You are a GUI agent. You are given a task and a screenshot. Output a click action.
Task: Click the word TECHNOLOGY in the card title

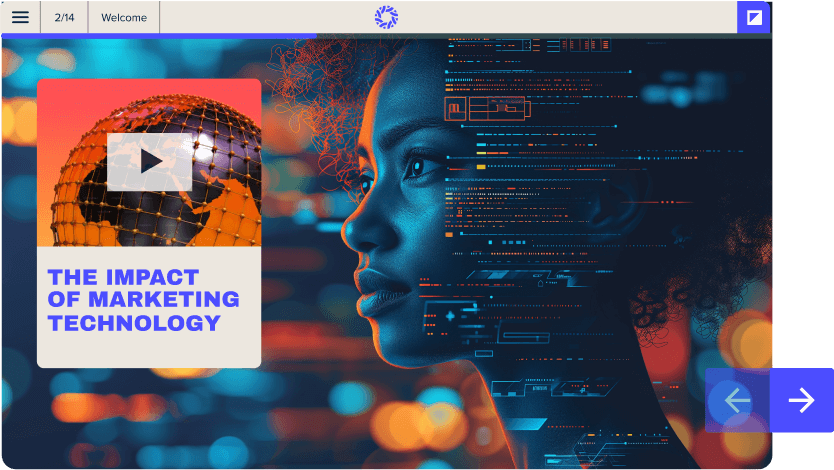click(x=134, y=323)
